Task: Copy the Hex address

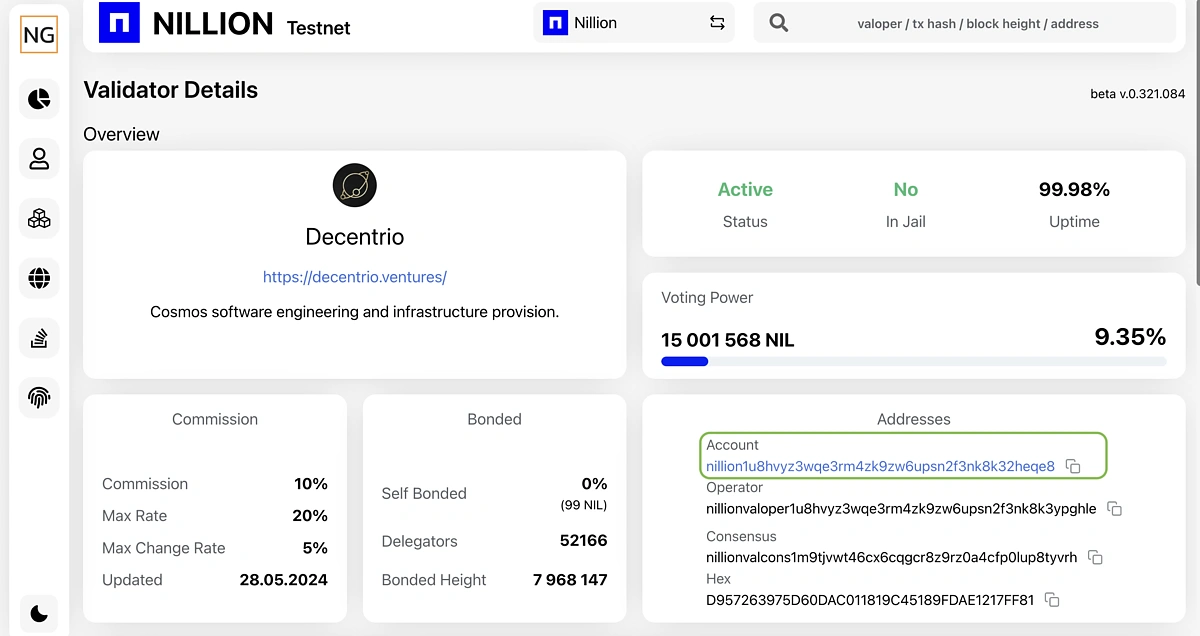Action: [x=1052, y=600]
